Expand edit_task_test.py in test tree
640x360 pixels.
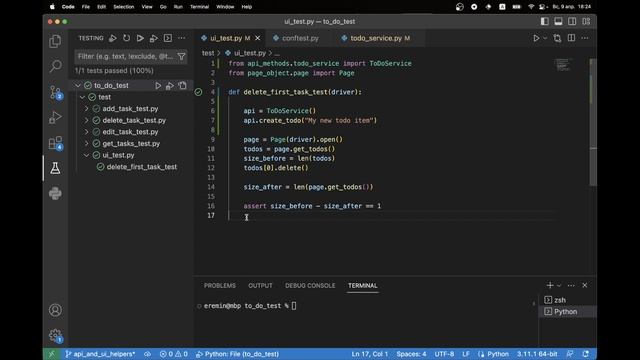[x=87, y=132]
